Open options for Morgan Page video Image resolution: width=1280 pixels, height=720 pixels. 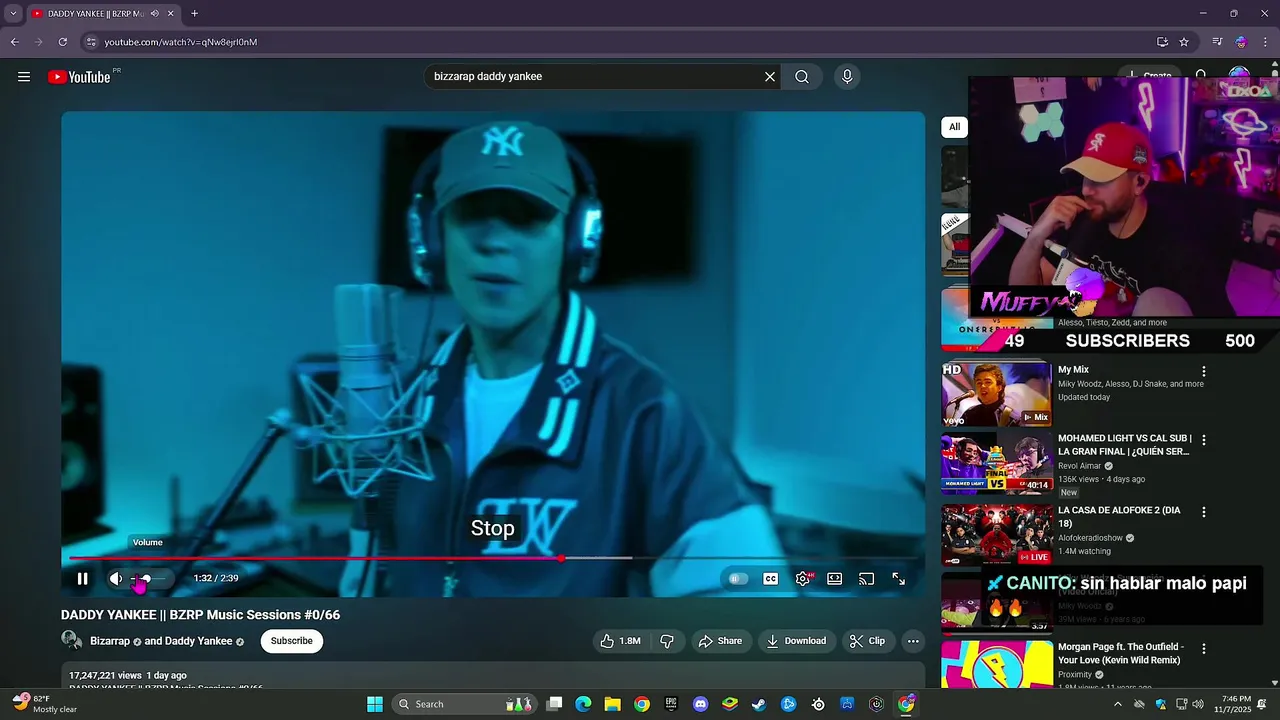click(1204, 649)
